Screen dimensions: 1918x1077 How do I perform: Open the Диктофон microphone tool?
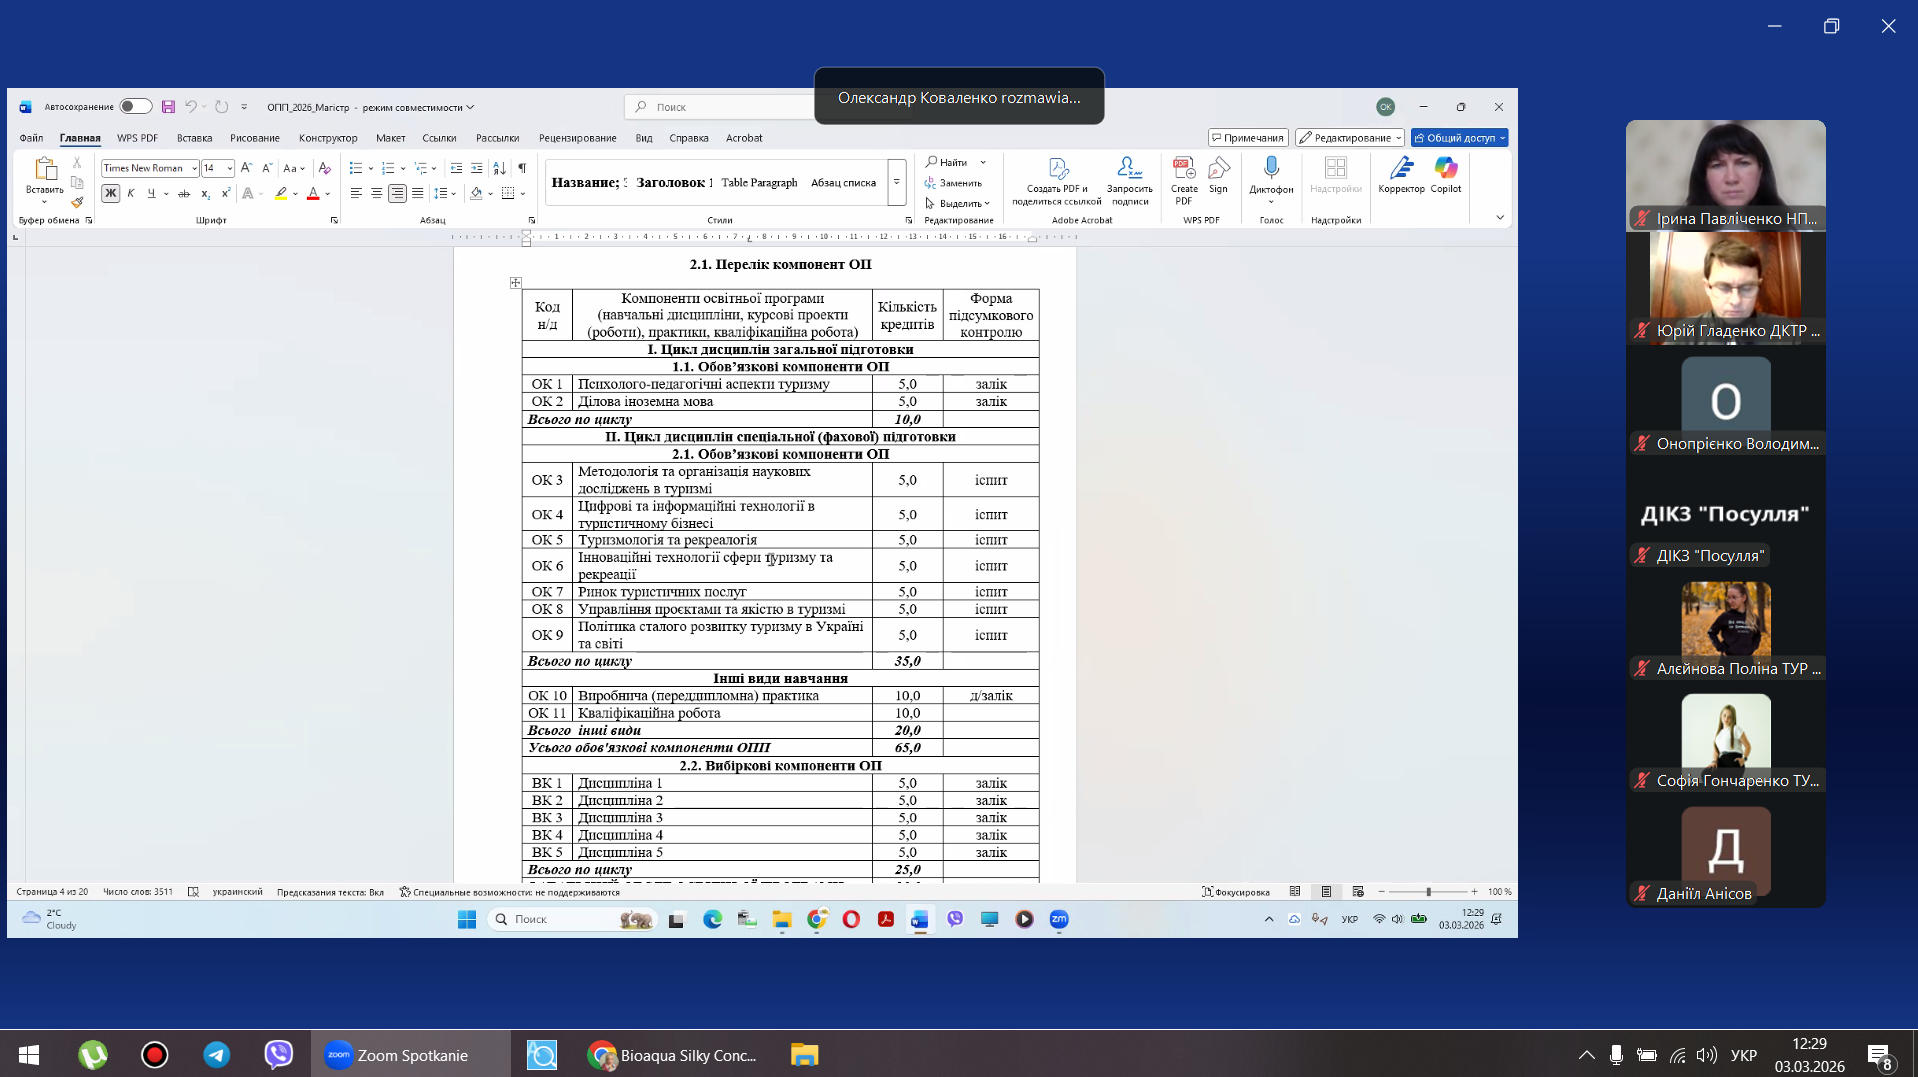point(1270,174)
